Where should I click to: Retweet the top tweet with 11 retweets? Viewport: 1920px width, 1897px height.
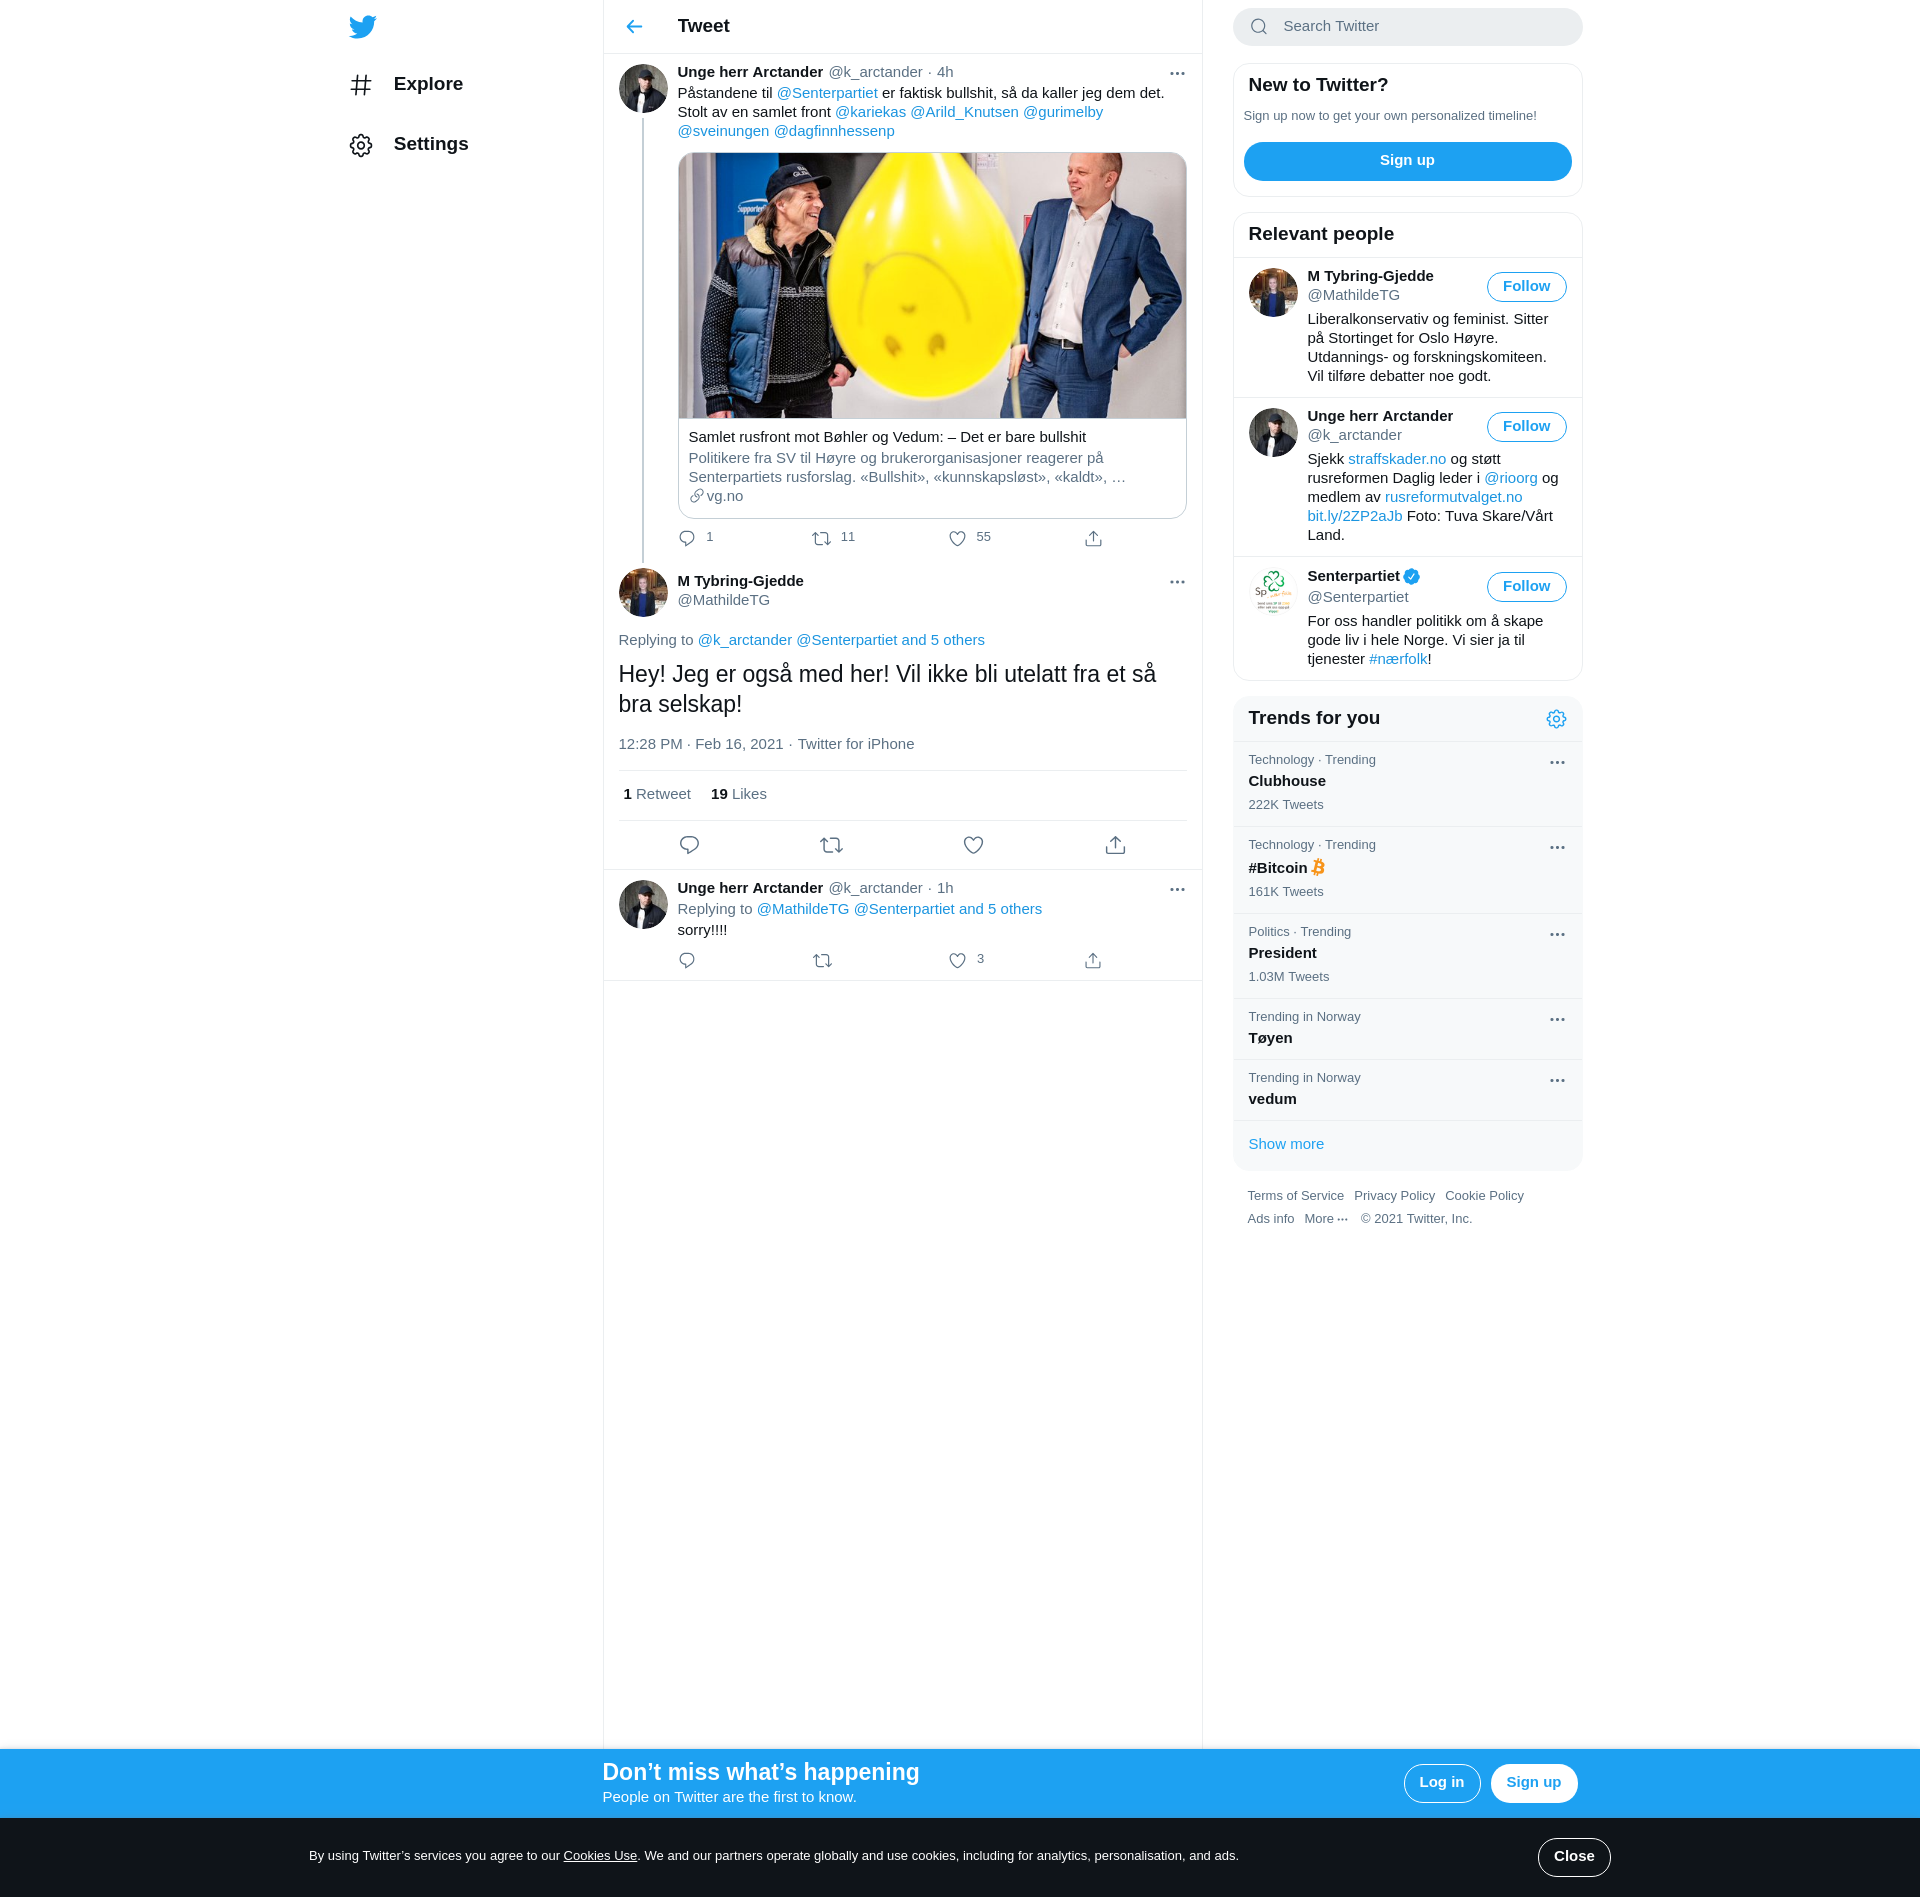pyautogui.click(x=822, y=538)
